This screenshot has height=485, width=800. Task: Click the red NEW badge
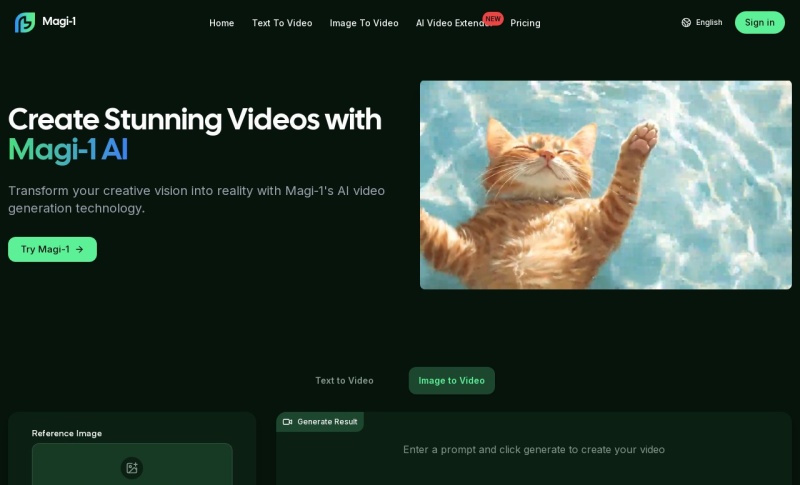492,18
